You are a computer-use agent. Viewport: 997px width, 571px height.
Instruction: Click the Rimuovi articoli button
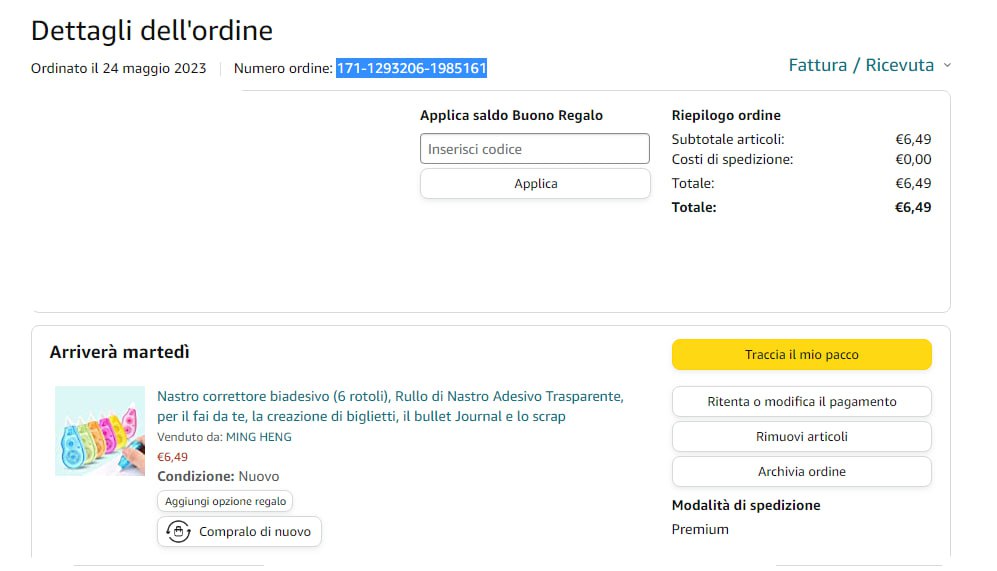click(x=801, y=437)
